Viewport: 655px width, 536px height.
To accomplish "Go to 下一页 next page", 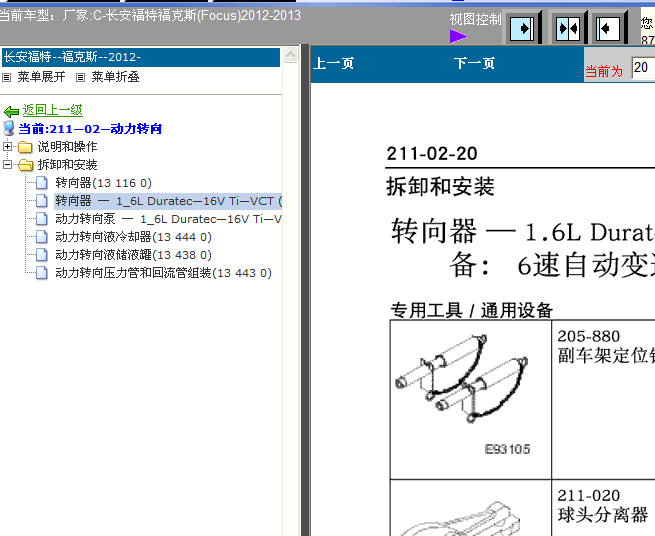I will pyautogui.click(x=475, y=64).
